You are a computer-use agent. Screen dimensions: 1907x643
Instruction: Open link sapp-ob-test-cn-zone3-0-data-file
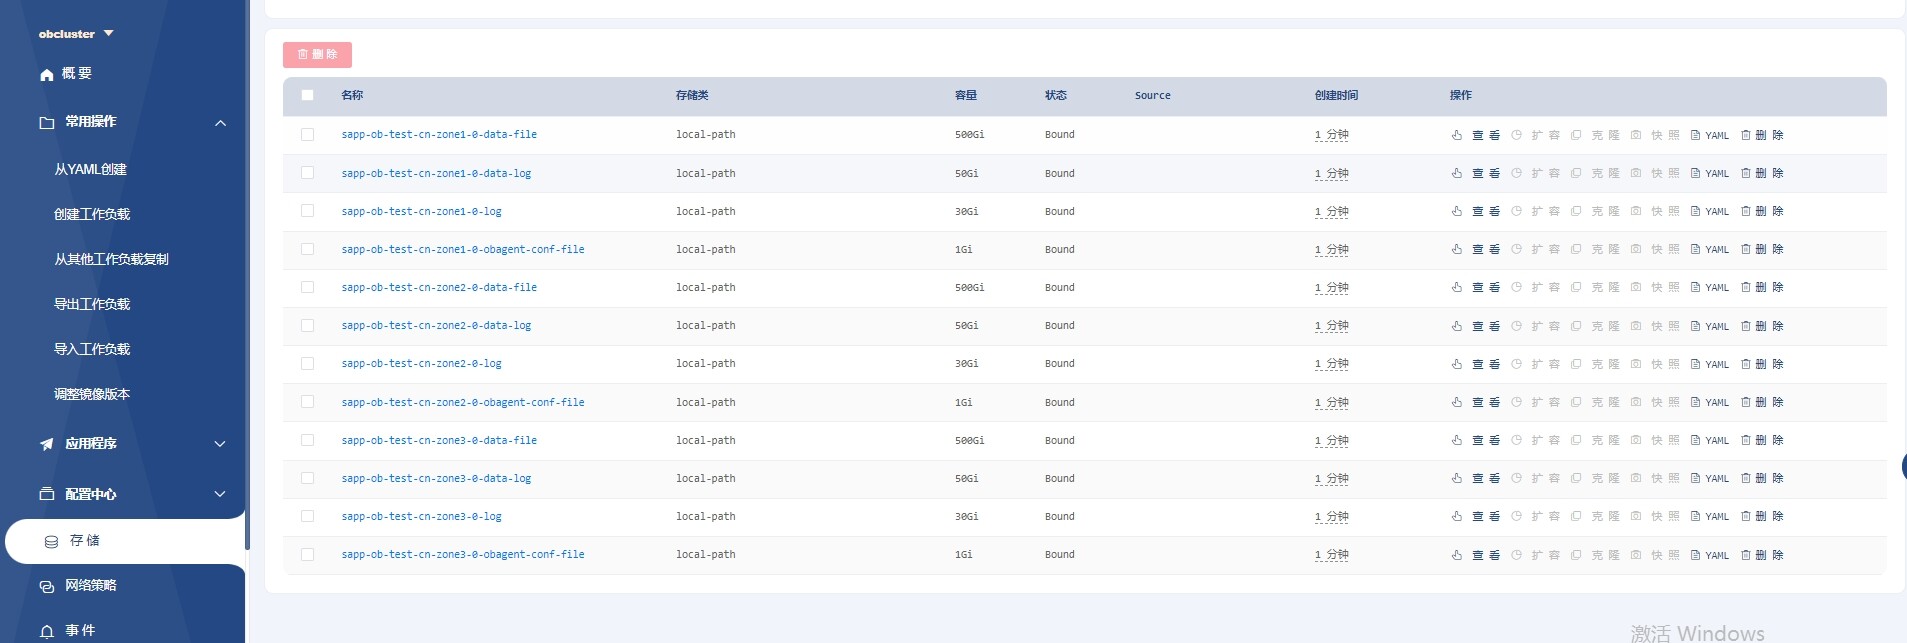coord(439,440)
